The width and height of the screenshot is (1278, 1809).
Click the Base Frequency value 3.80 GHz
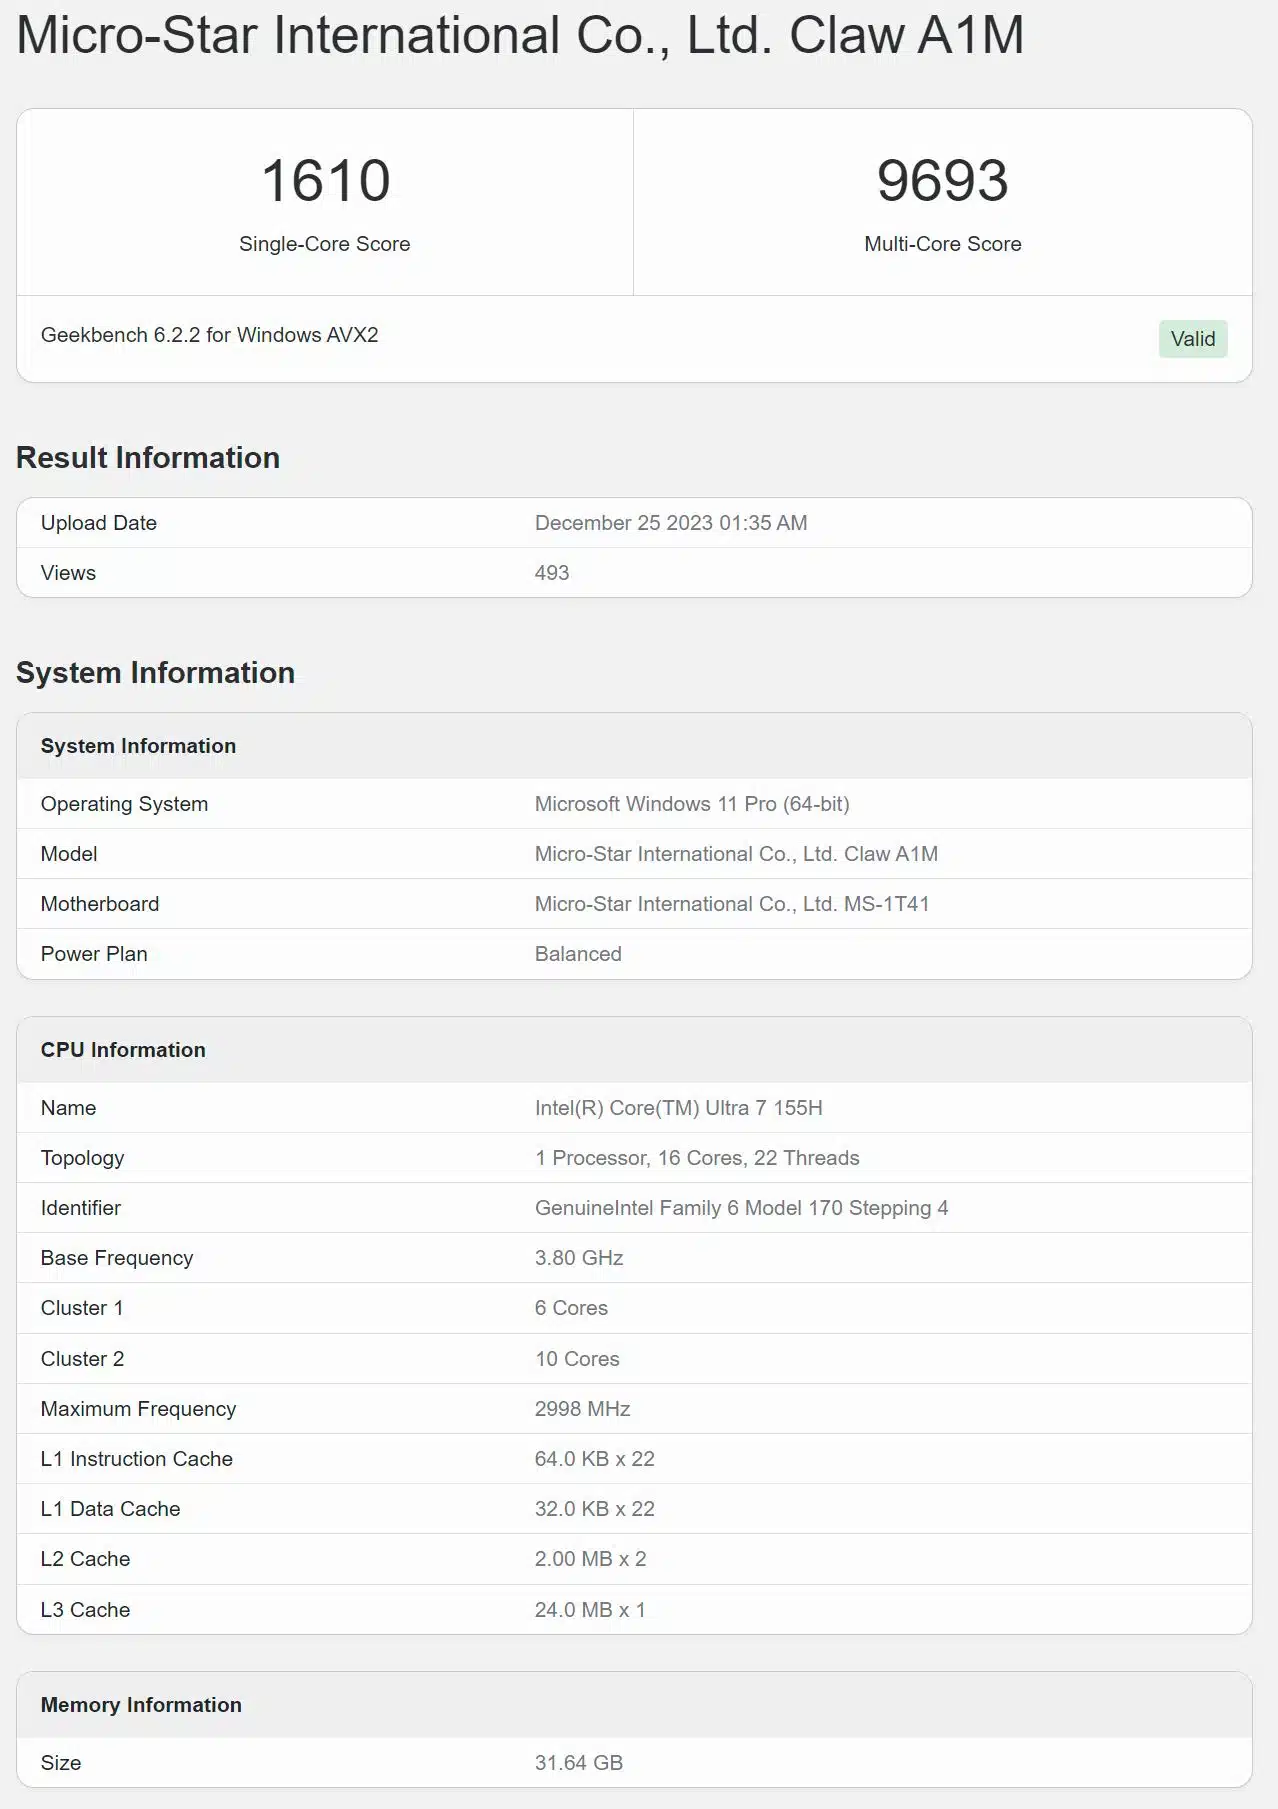click(579, 1258)
